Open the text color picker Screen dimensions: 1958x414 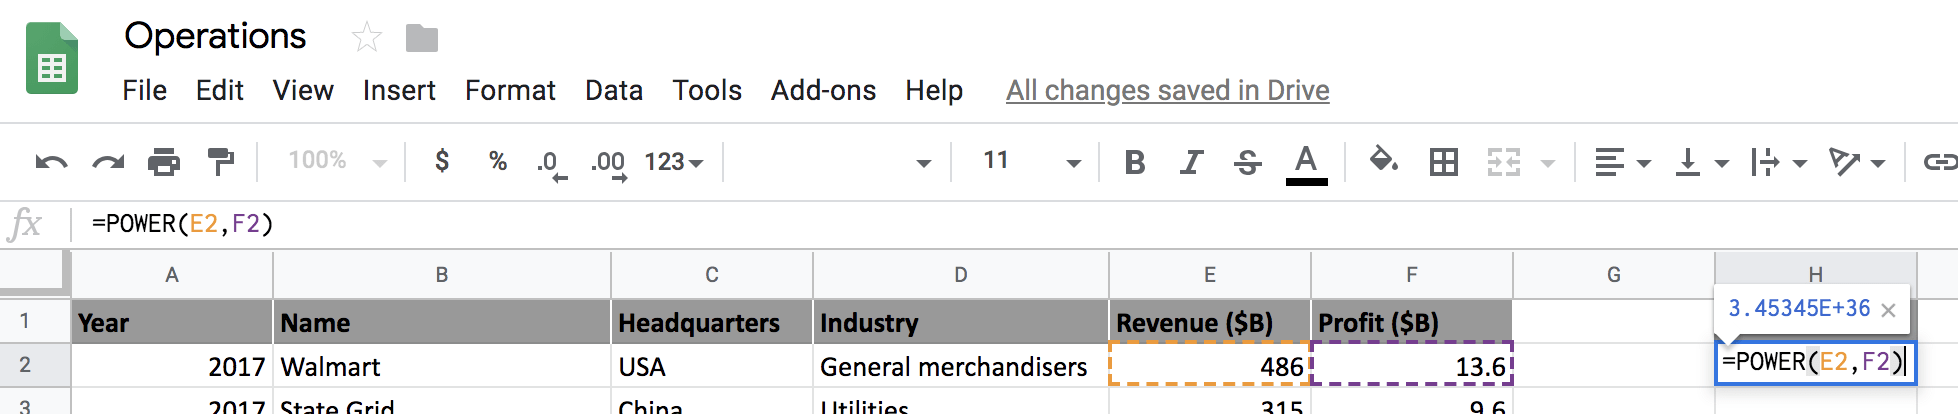click(1305, 163)
